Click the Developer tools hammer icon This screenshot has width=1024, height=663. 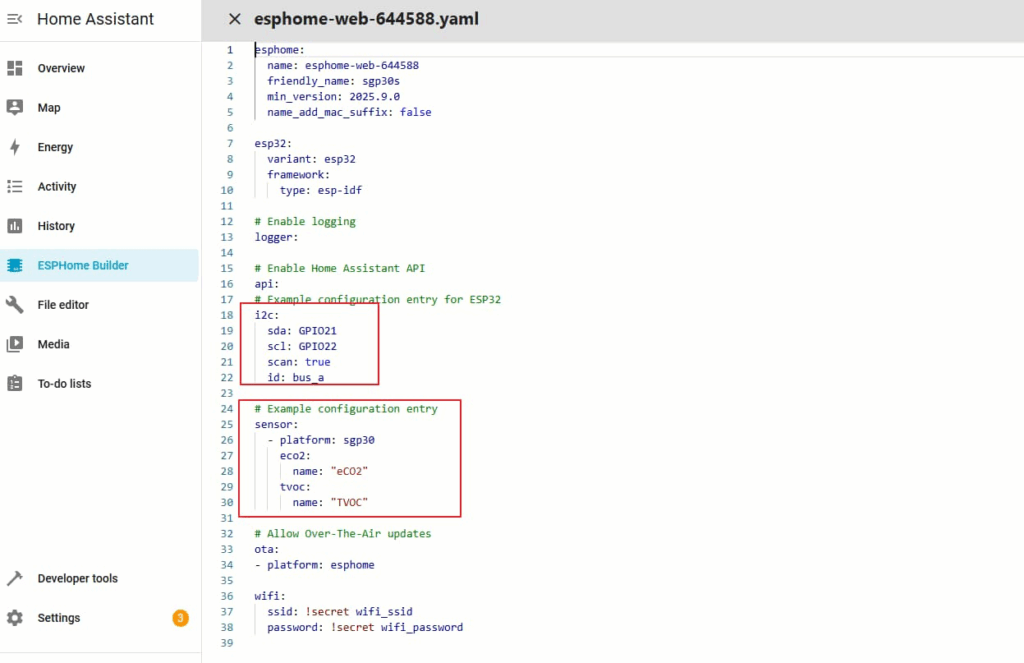coord(15,579)
